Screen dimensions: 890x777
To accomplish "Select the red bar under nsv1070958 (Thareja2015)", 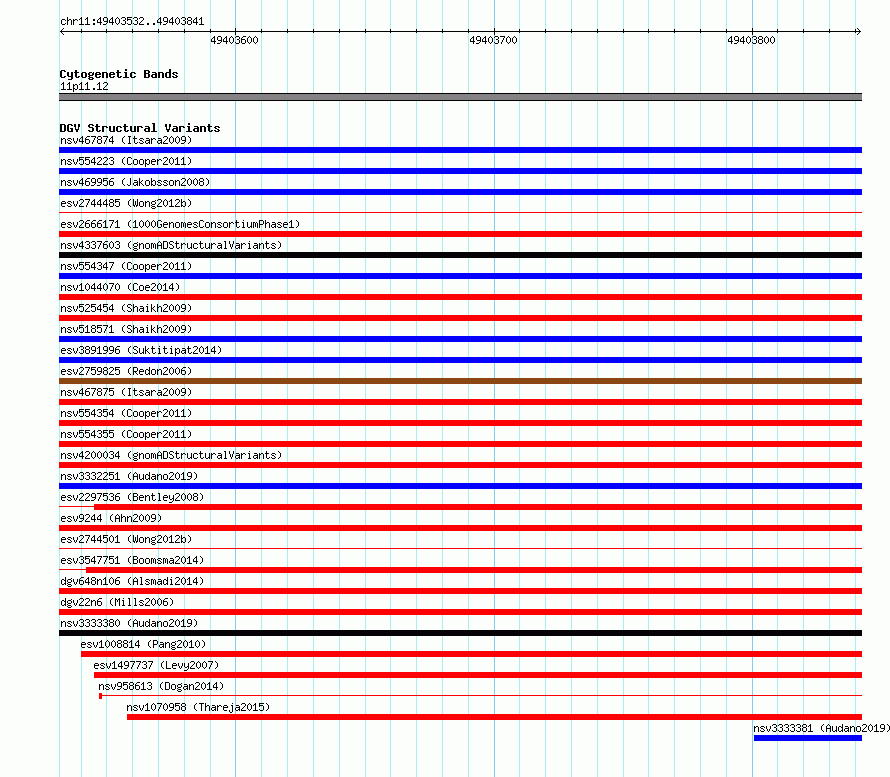I will click(x=494, y=717).
